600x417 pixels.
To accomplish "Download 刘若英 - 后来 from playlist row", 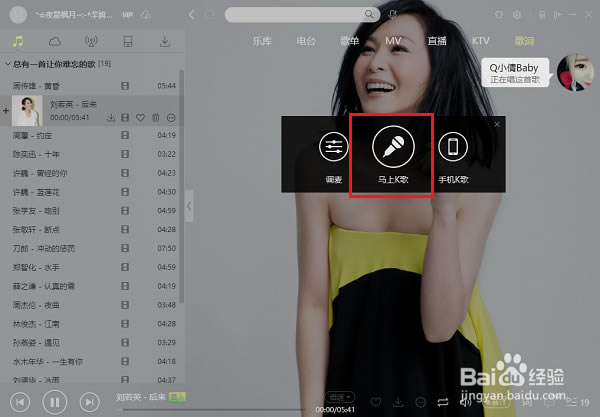I will (111, 117).
